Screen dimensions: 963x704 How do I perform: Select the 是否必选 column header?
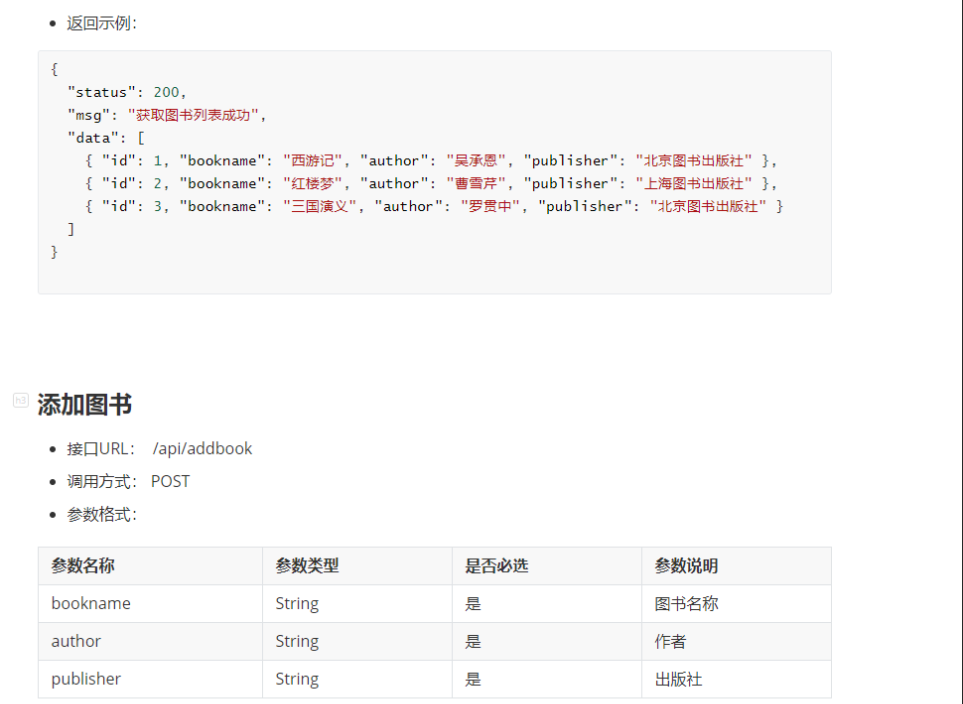point(496,566)
